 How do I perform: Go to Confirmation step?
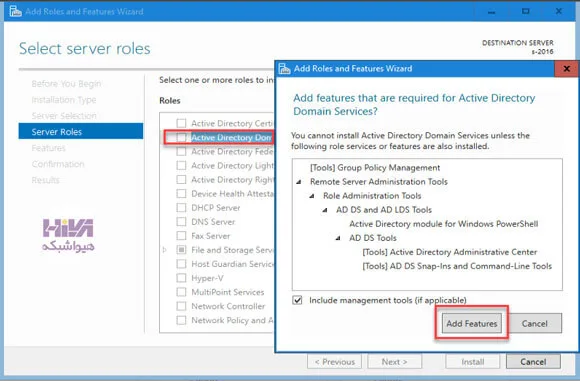(x=58, y=164)
